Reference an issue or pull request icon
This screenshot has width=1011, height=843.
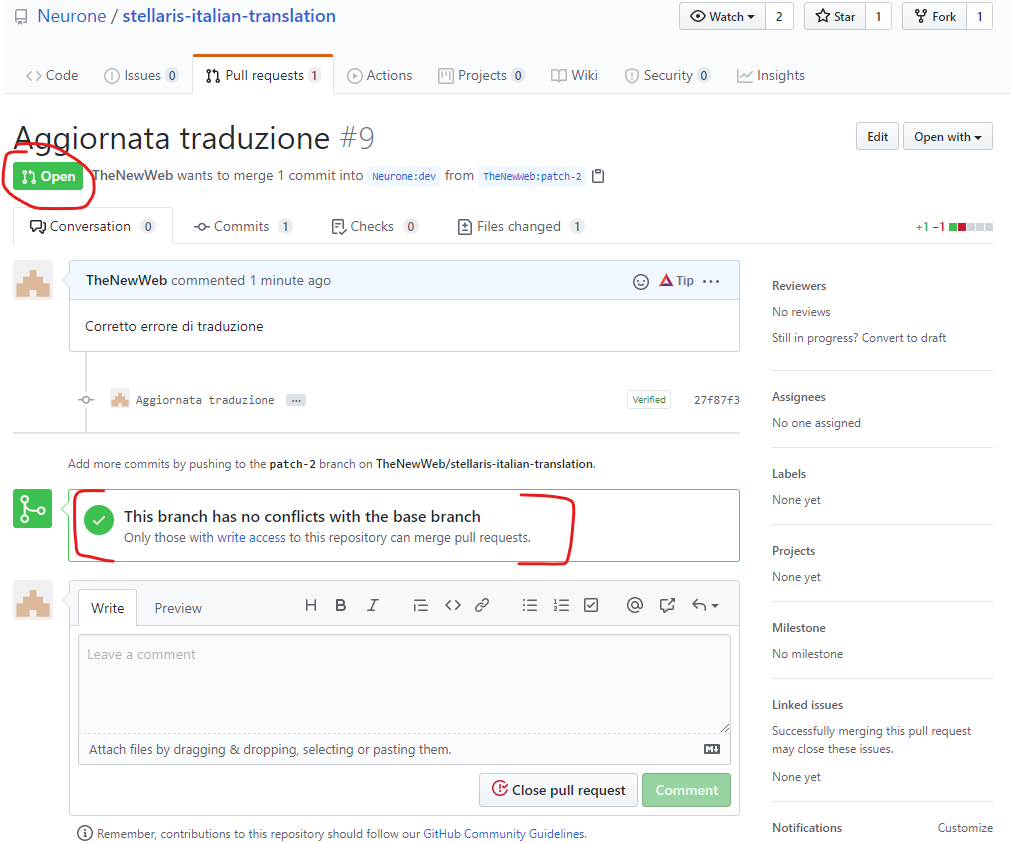[667, 605]
